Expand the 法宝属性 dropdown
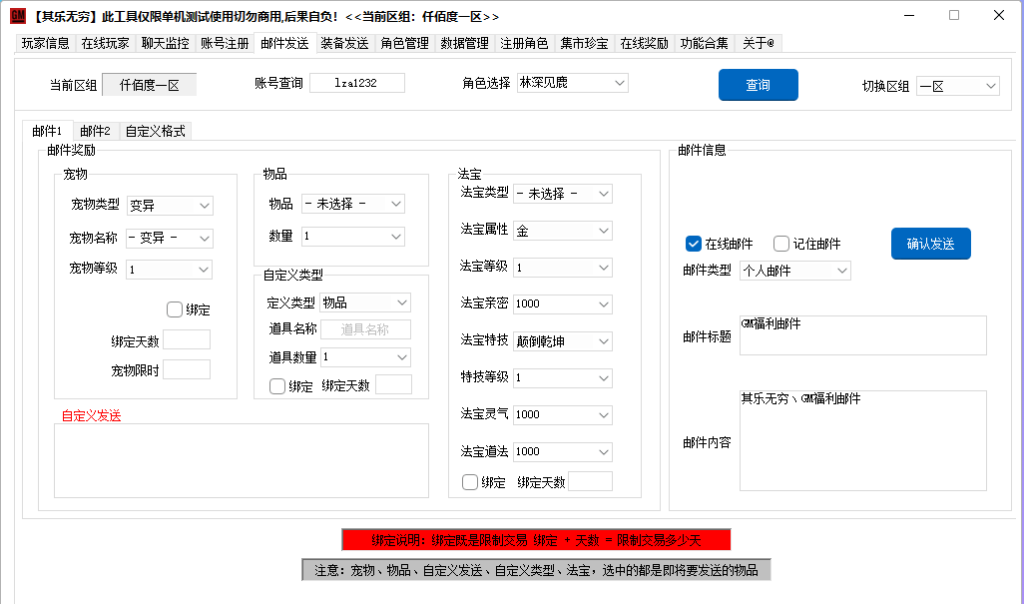 click(562, 231)
